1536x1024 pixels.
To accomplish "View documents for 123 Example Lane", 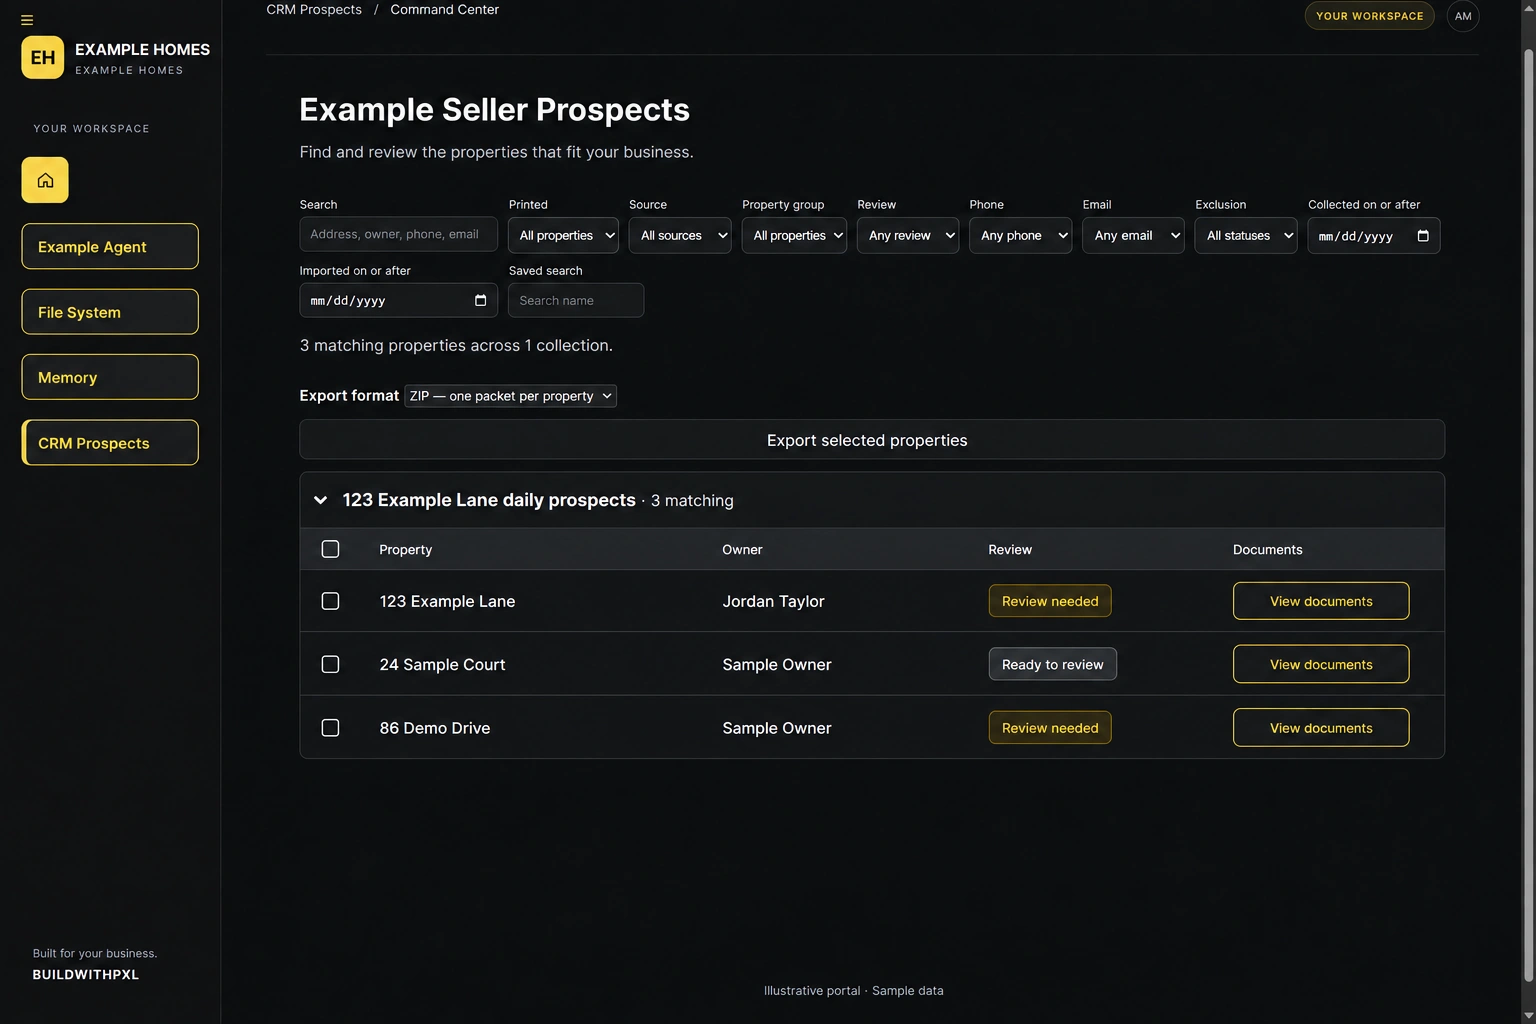I will [x=1321, y=601].
